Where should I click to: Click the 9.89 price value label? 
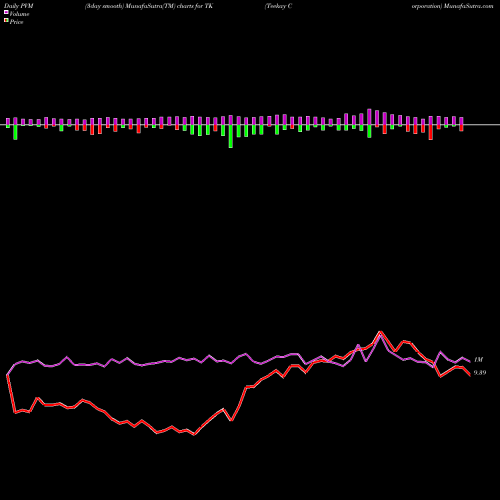480,373
